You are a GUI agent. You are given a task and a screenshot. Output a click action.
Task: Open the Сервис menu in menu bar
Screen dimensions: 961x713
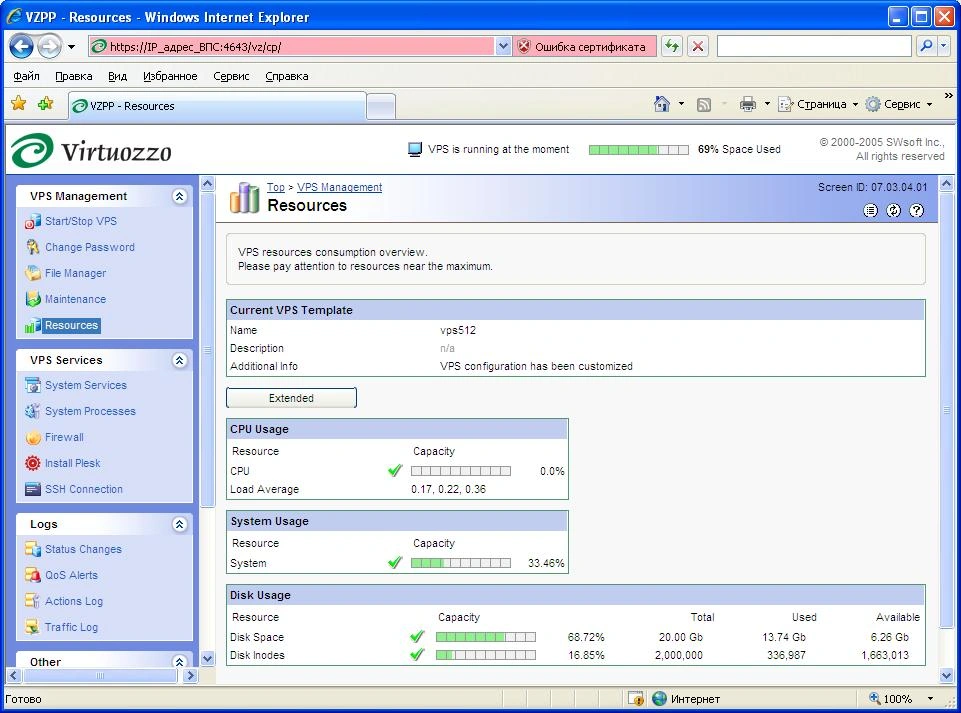click(x=231, y=76)
